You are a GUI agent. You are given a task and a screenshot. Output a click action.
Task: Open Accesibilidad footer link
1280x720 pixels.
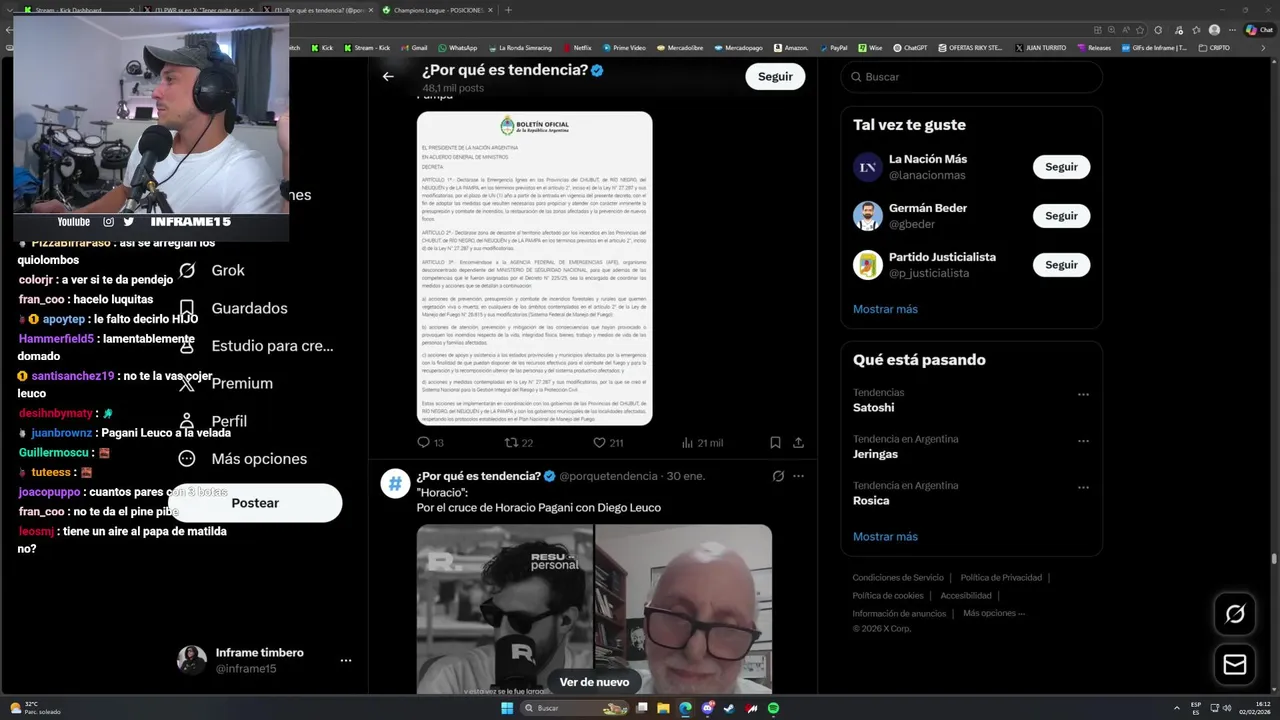coord(966,596)
